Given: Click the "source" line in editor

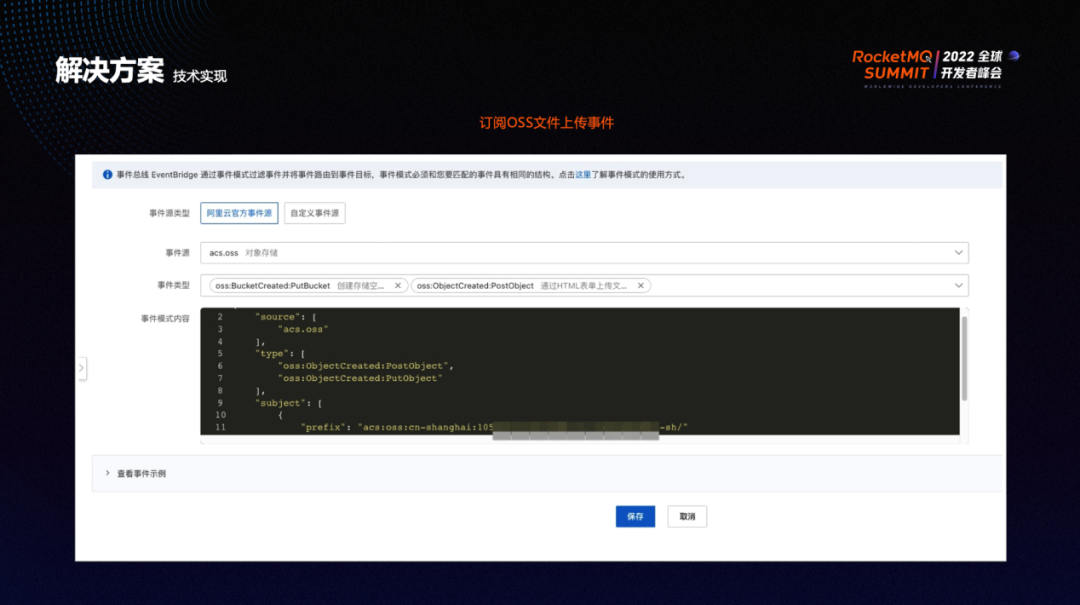Looking at the screenshot, I should pos(285,317).
